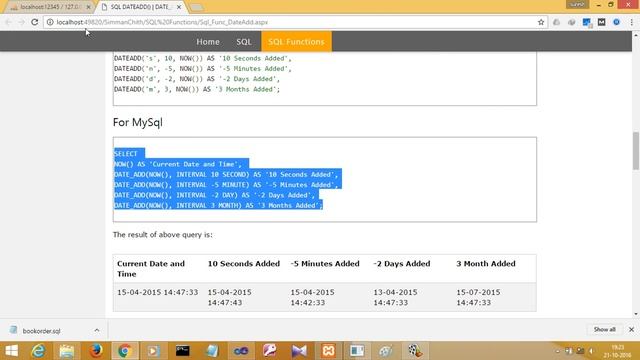Open the purple infinity taskbar icon

pyautogui.click(x=241, y=351)
